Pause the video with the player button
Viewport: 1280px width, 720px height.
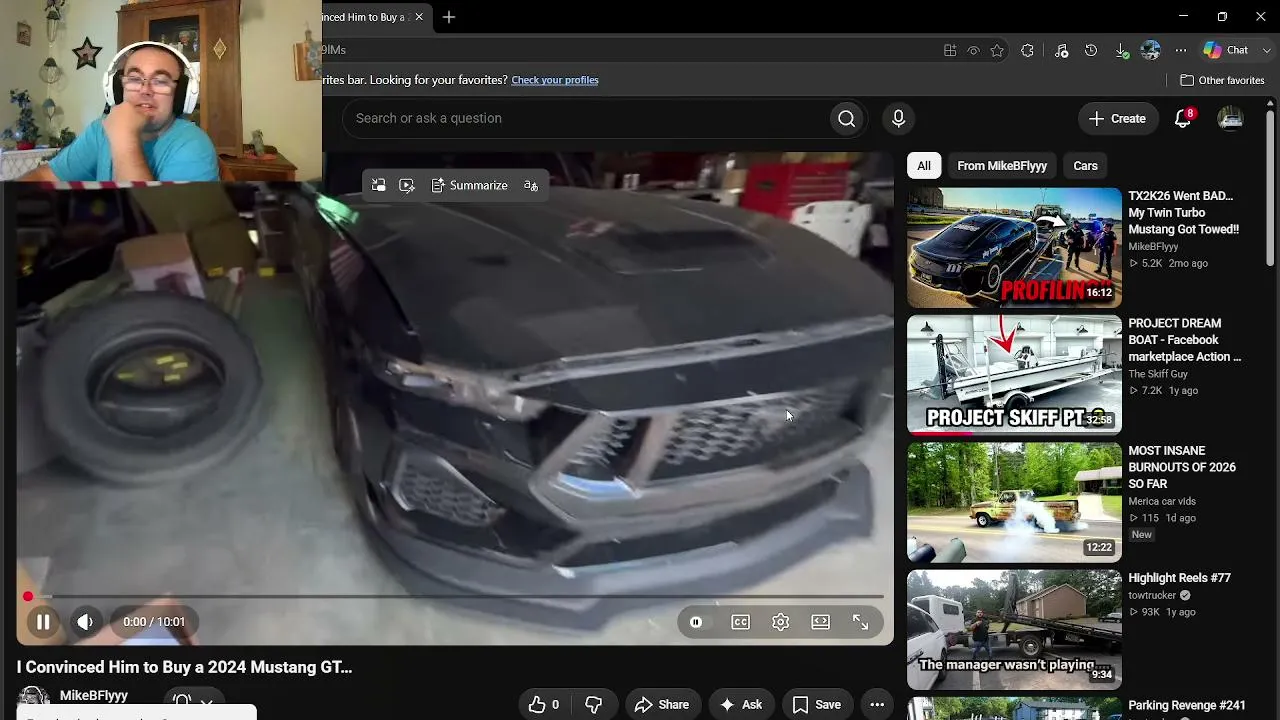[43, 622]
